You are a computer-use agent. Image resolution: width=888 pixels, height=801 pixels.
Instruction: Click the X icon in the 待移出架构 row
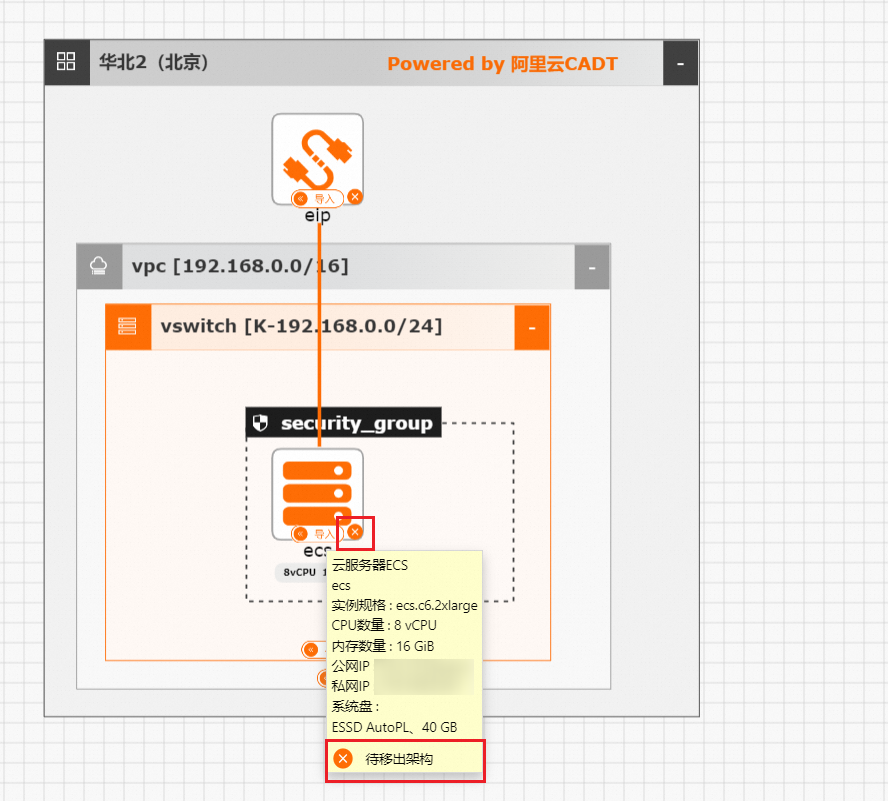[340, 759]
